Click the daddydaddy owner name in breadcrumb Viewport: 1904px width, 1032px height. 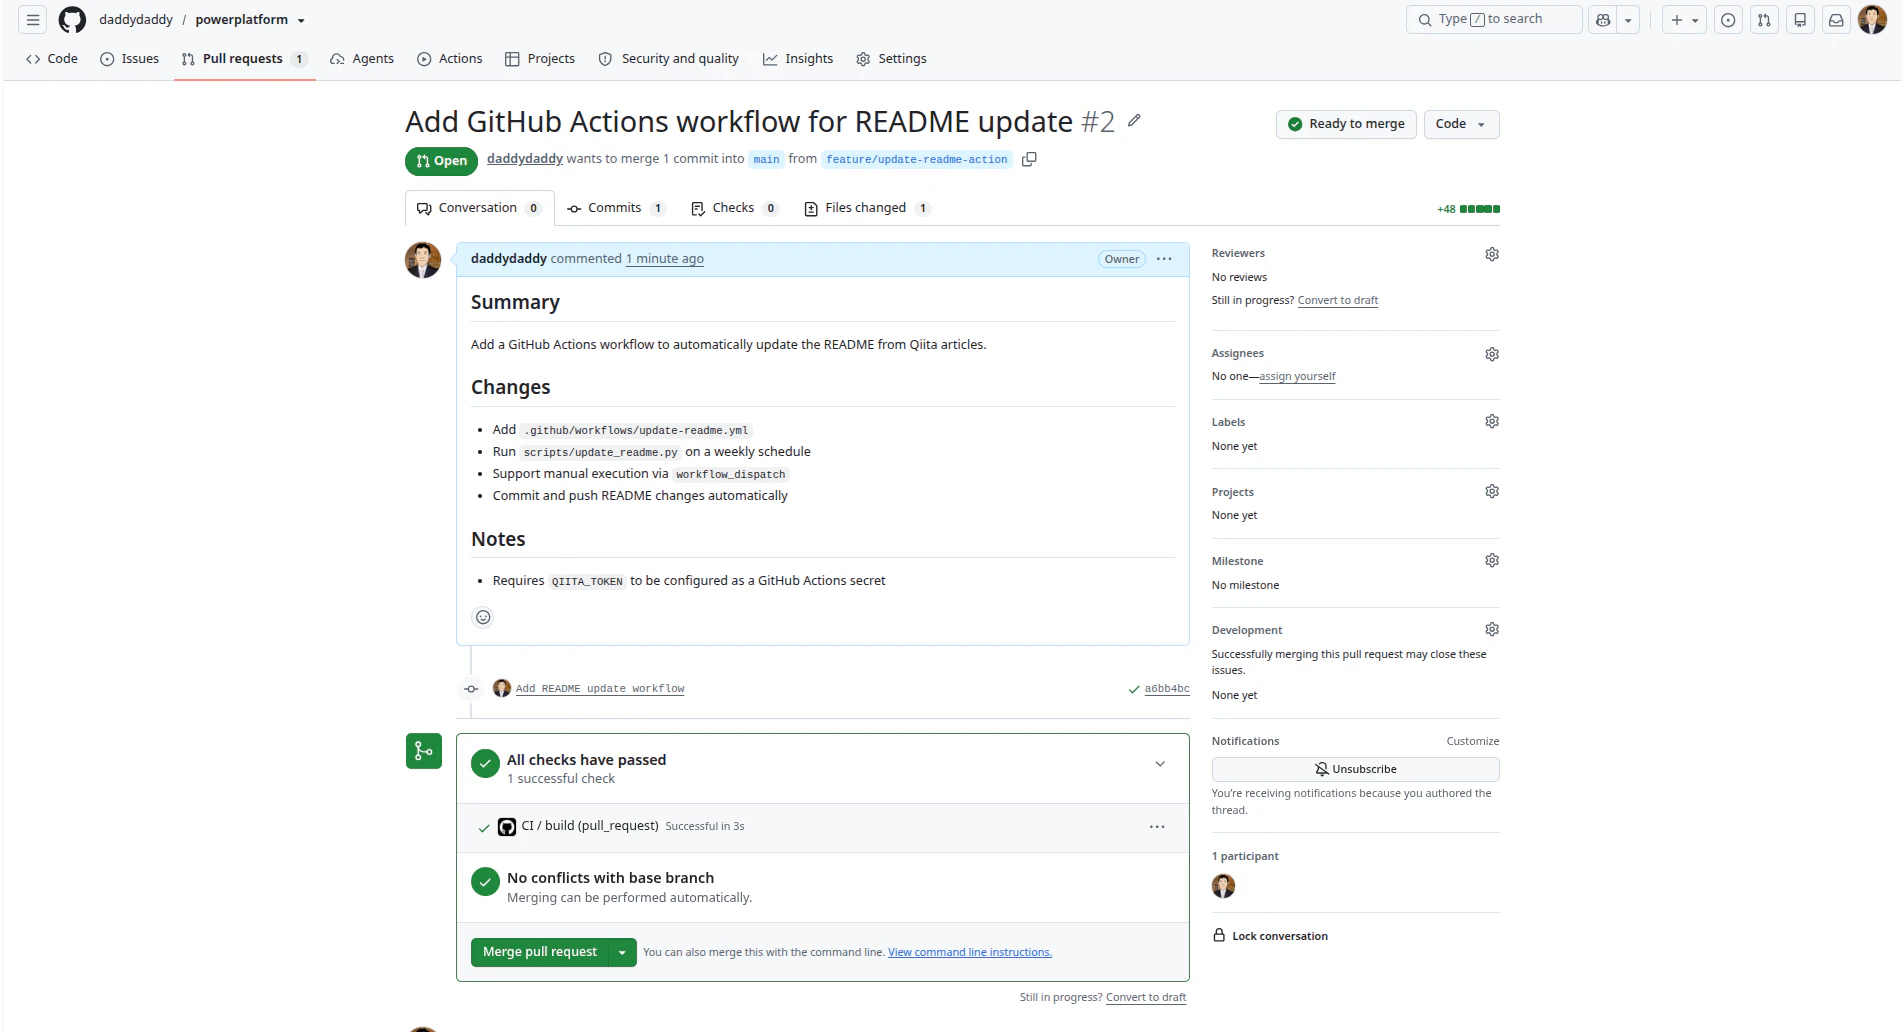pos(136,20)
